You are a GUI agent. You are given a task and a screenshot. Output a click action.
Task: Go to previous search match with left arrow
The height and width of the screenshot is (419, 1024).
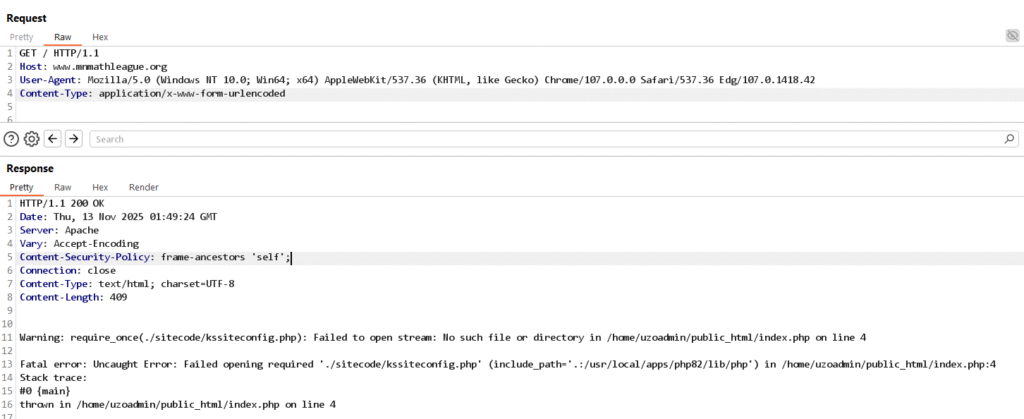[53, 139]
